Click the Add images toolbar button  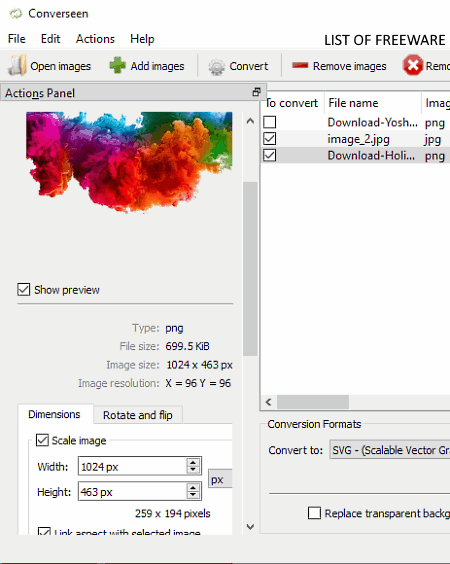tap(147, 66)
